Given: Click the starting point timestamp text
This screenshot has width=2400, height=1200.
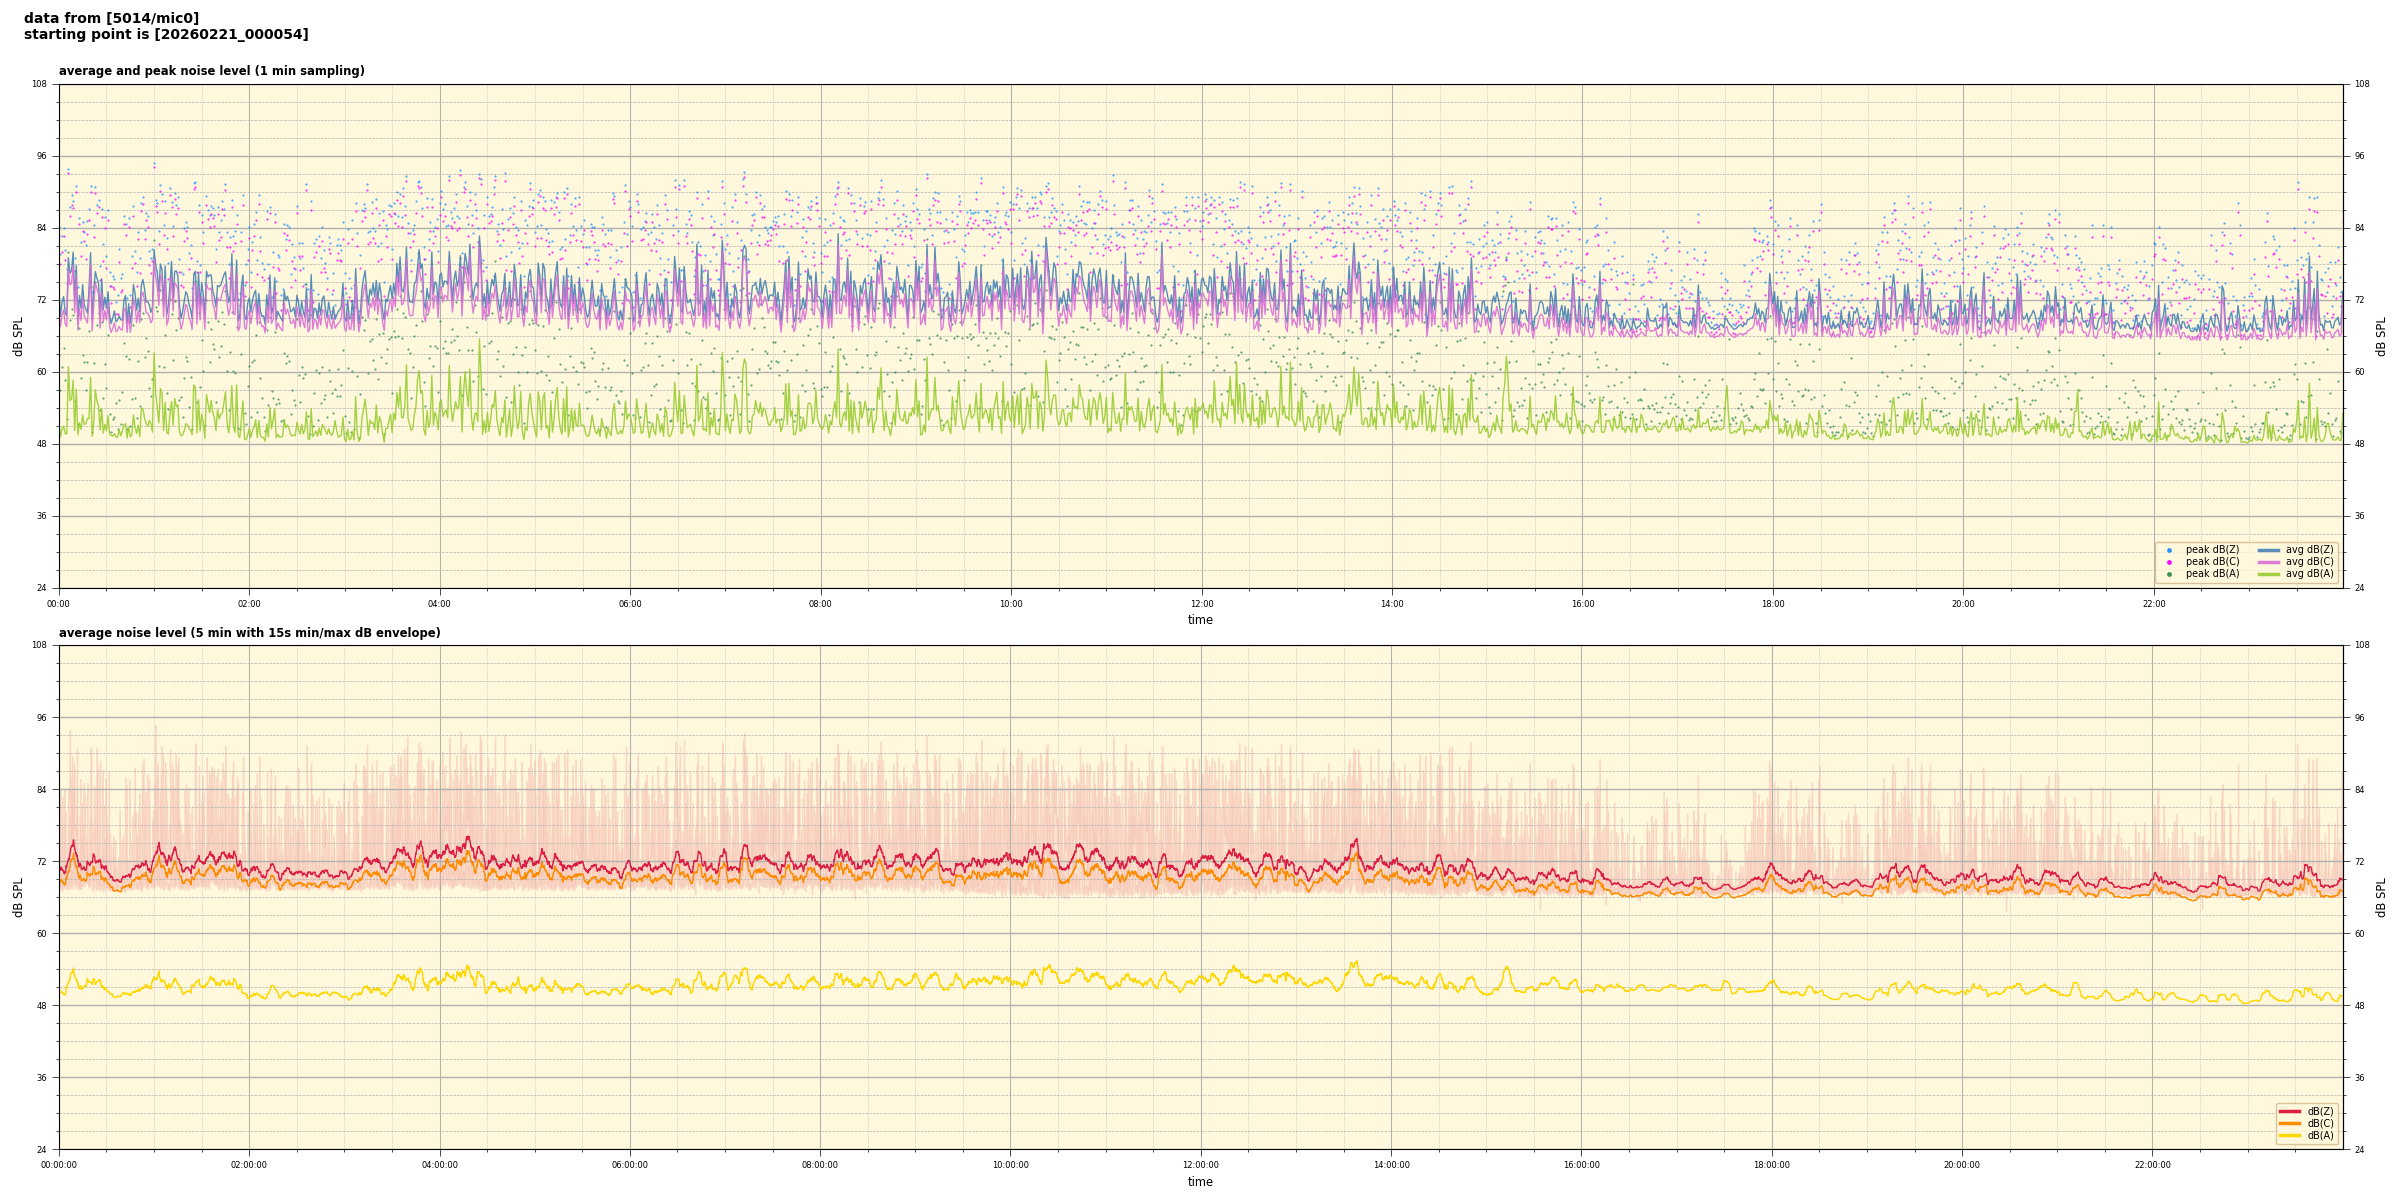Looking at the screenshot, I should tap(166, 34).
